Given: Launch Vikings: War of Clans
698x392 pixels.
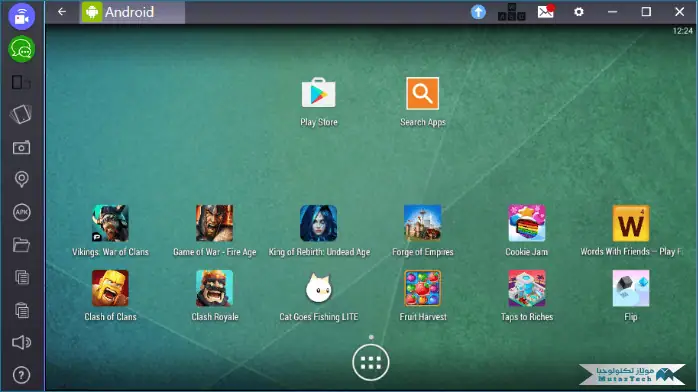Looking at the screenshot, I should pyautogui.click(x=110, y=223).
